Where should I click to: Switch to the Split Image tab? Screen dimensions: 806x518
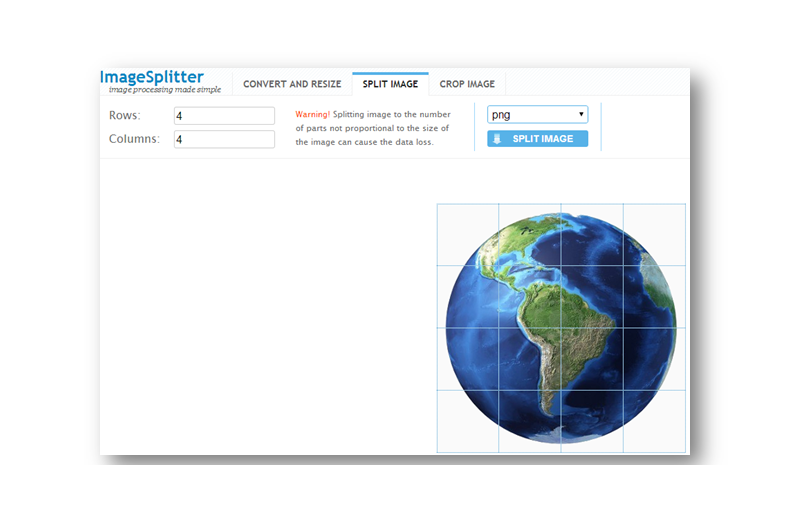[390, 84]
